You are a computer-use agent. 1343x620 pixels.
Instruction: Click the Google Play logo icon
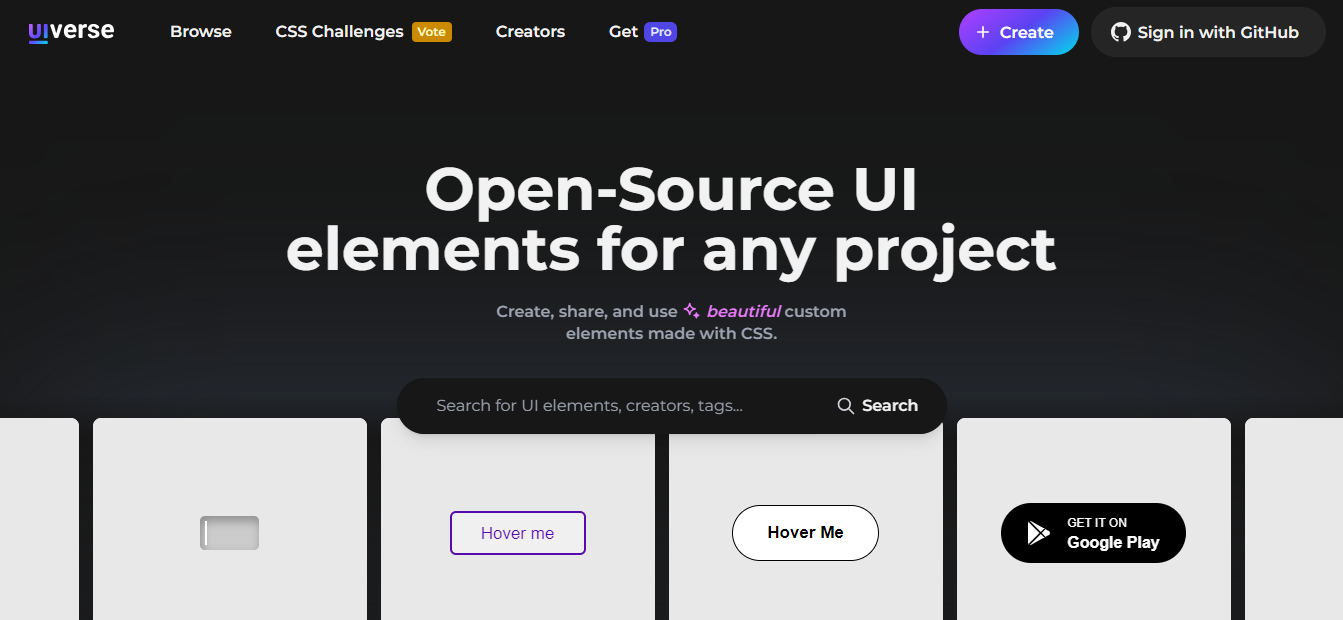1039,533
